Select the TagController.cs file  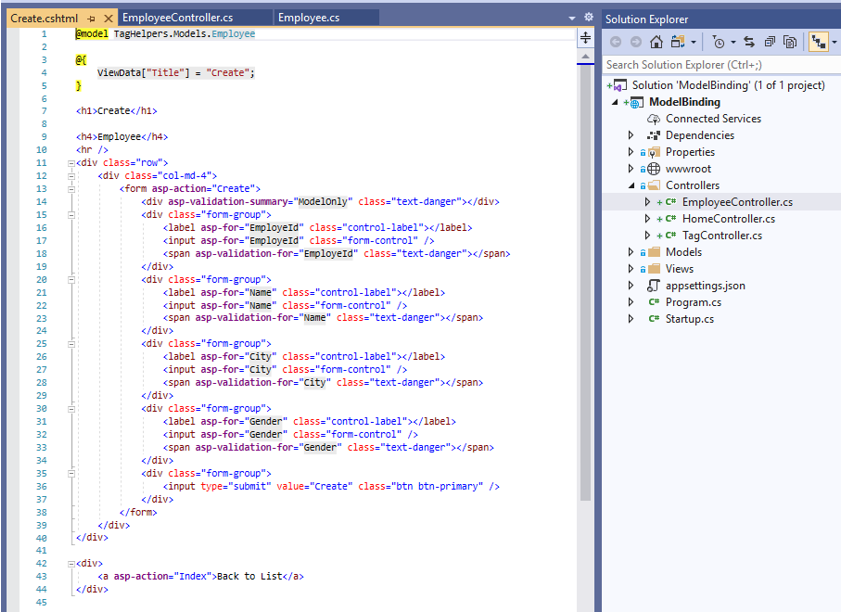coord(722,236)
